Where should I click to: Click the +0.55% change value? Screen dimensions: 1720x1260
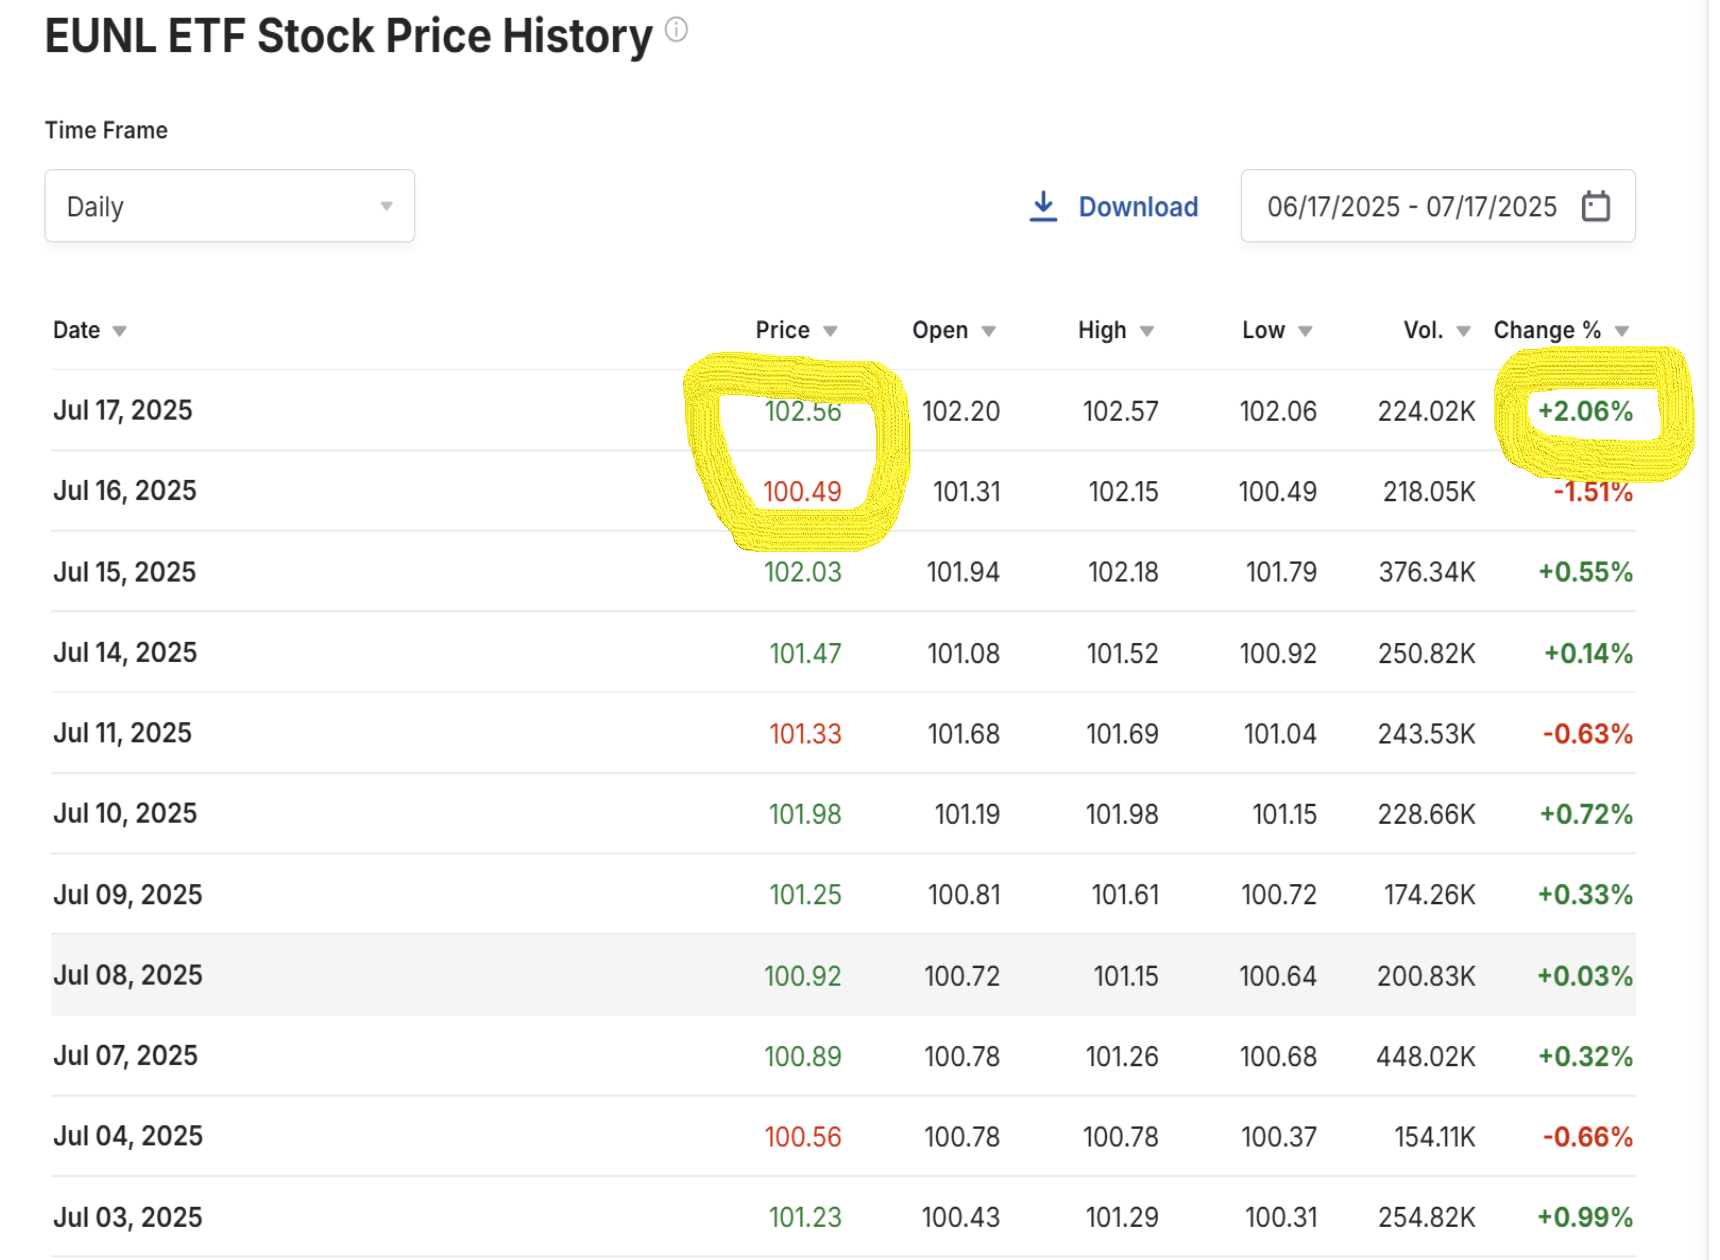(1585, 572)
